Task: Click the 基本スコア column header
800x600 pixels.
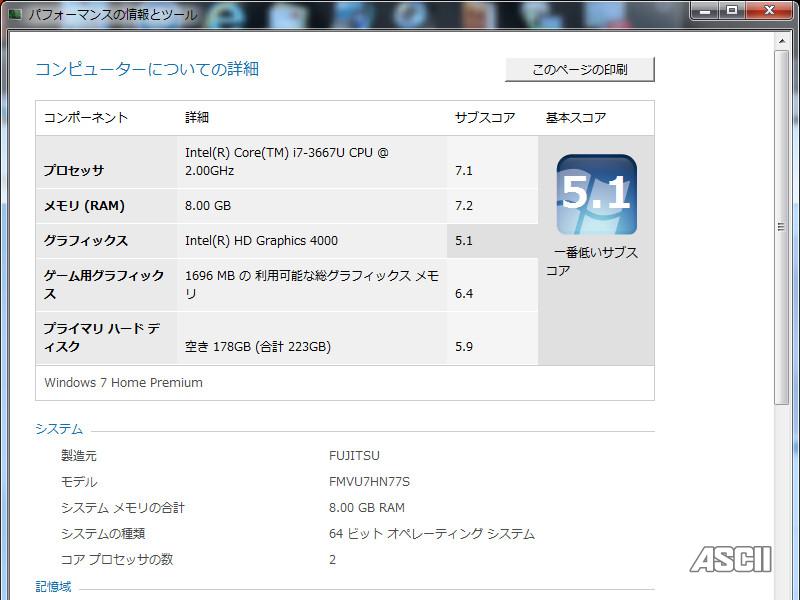Action: 576,118
